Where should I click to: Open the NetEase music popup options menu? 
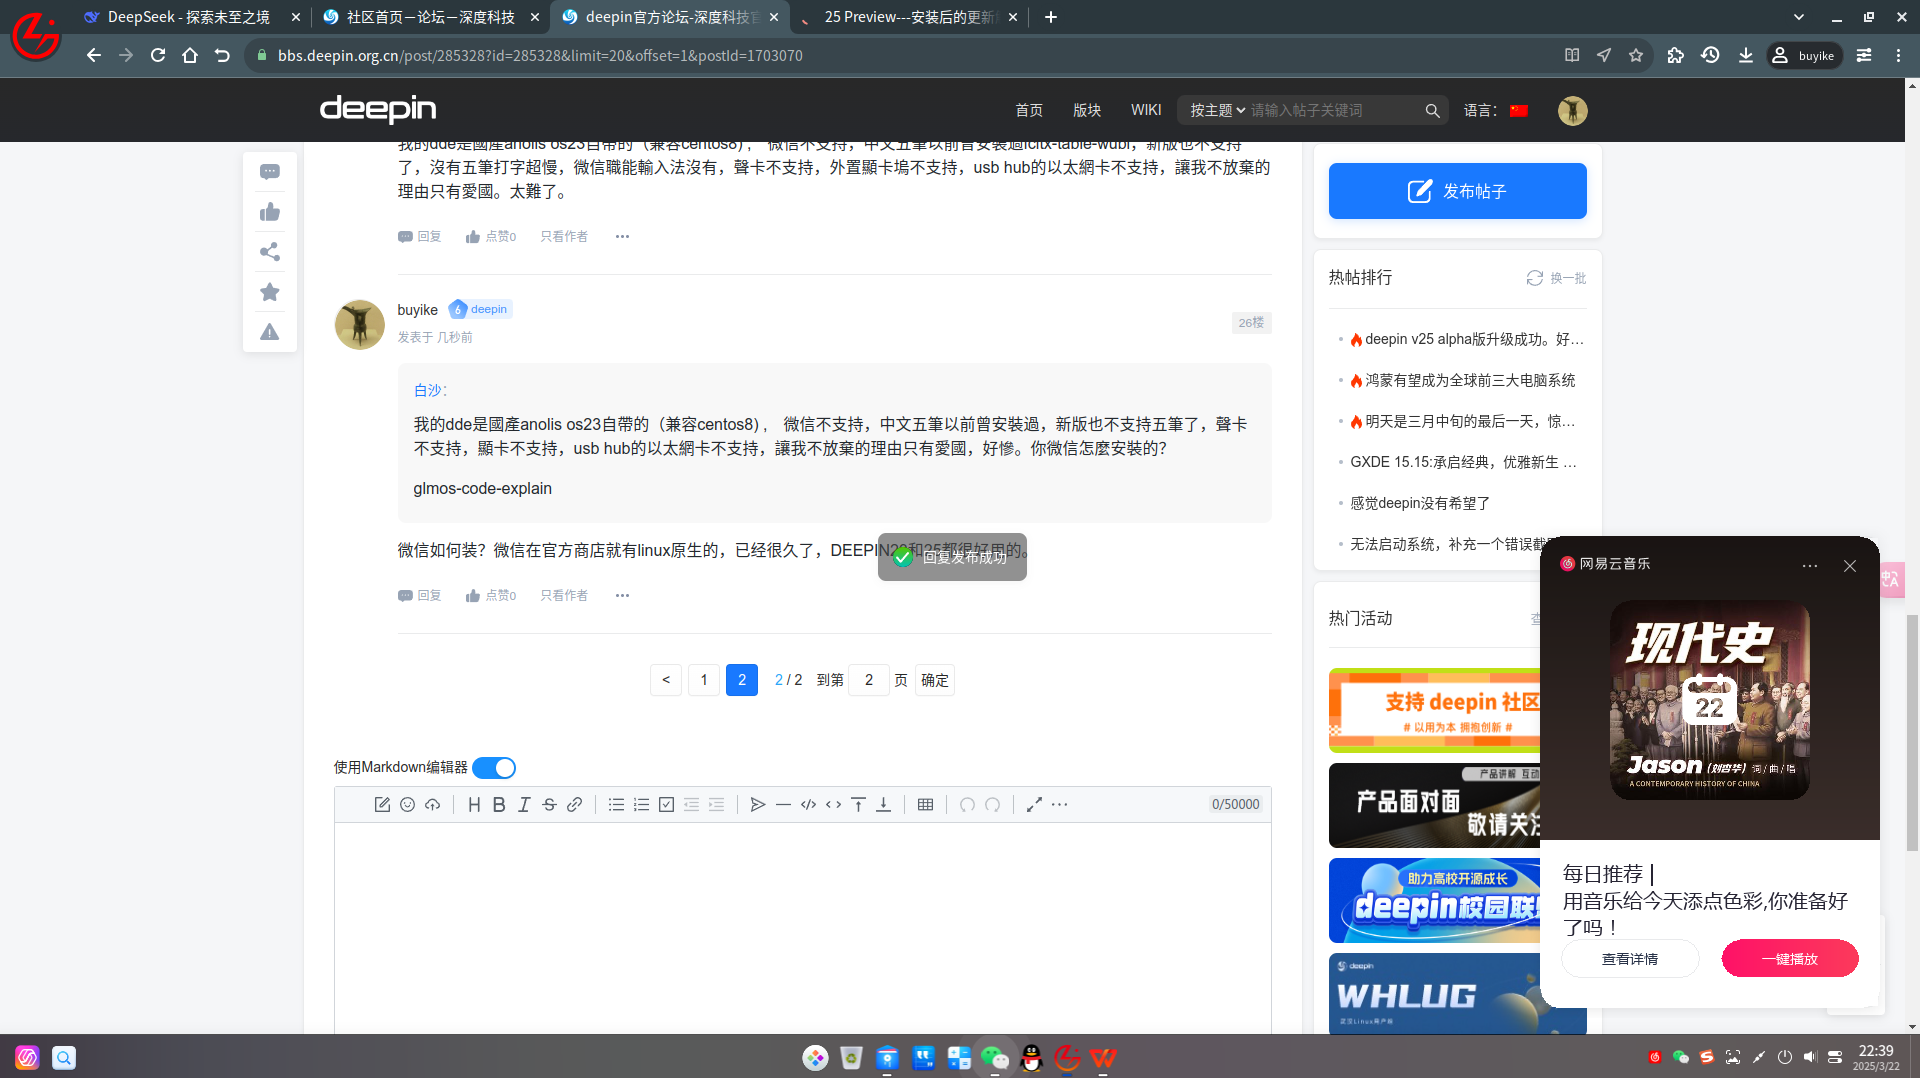click(x=1810, y=566)
